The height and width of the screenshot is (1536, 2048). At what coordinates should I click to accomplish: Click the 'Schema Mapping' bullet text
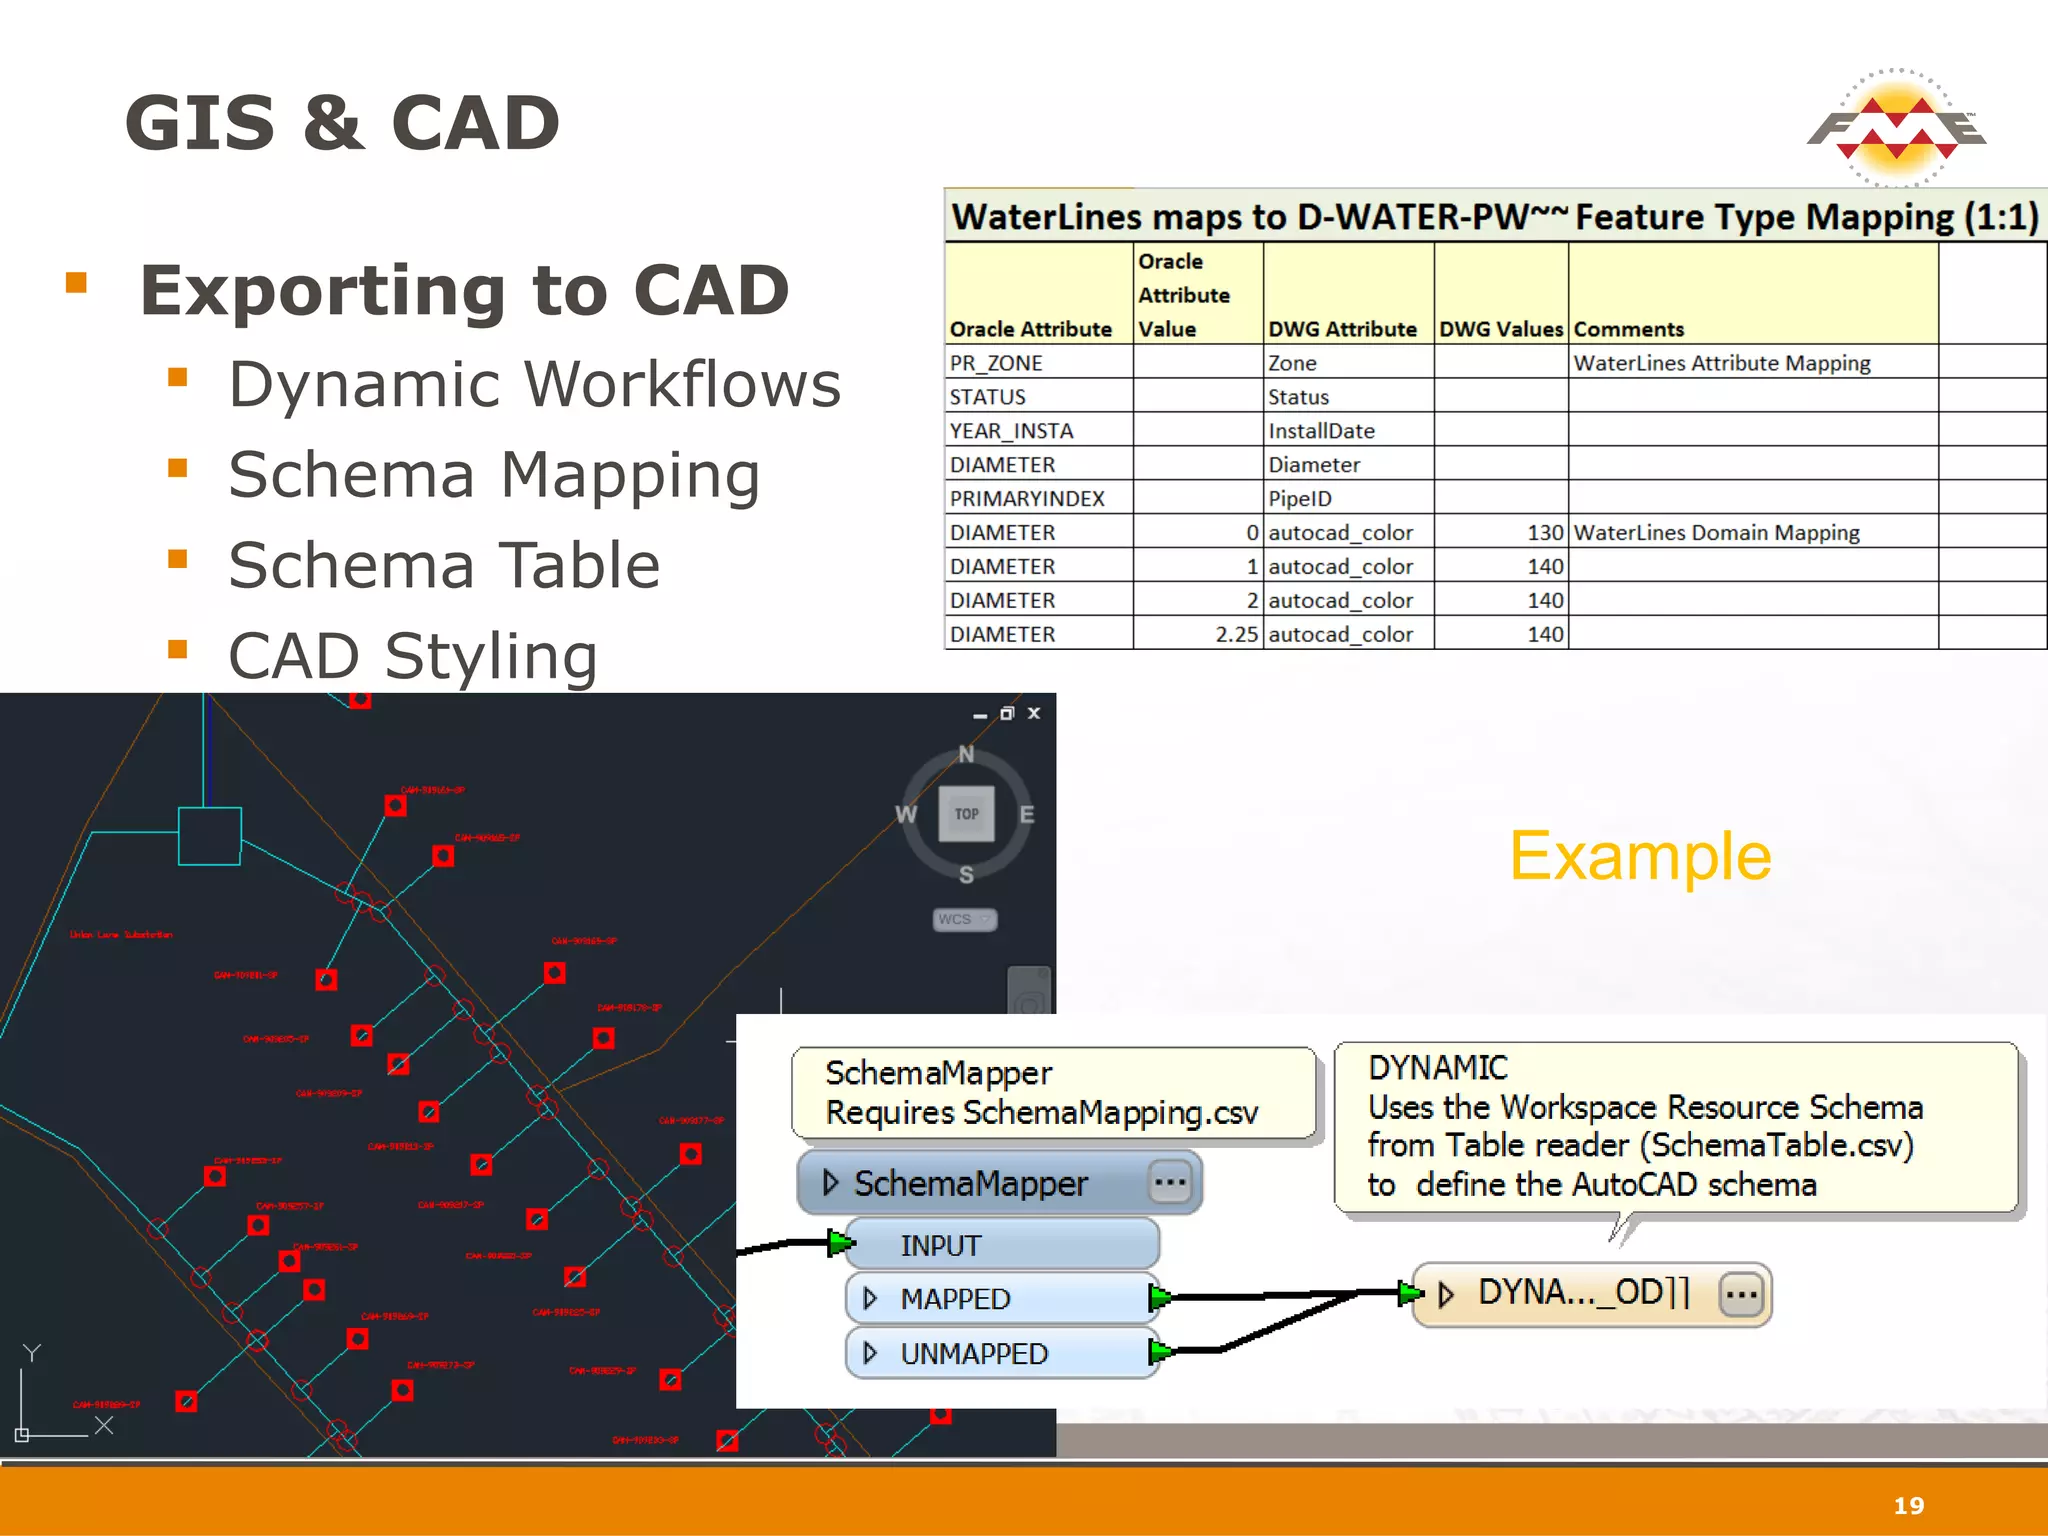coord(494,475)
